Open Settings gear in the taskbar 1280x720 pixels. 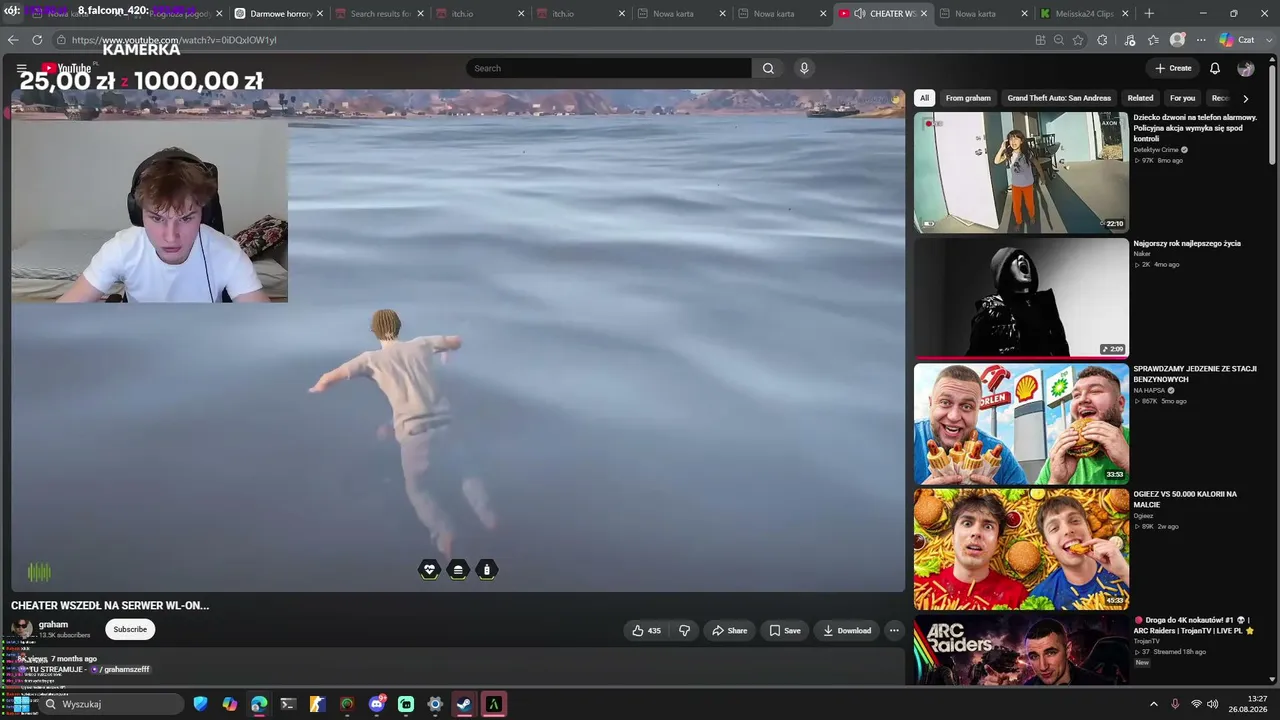(435, 704)
